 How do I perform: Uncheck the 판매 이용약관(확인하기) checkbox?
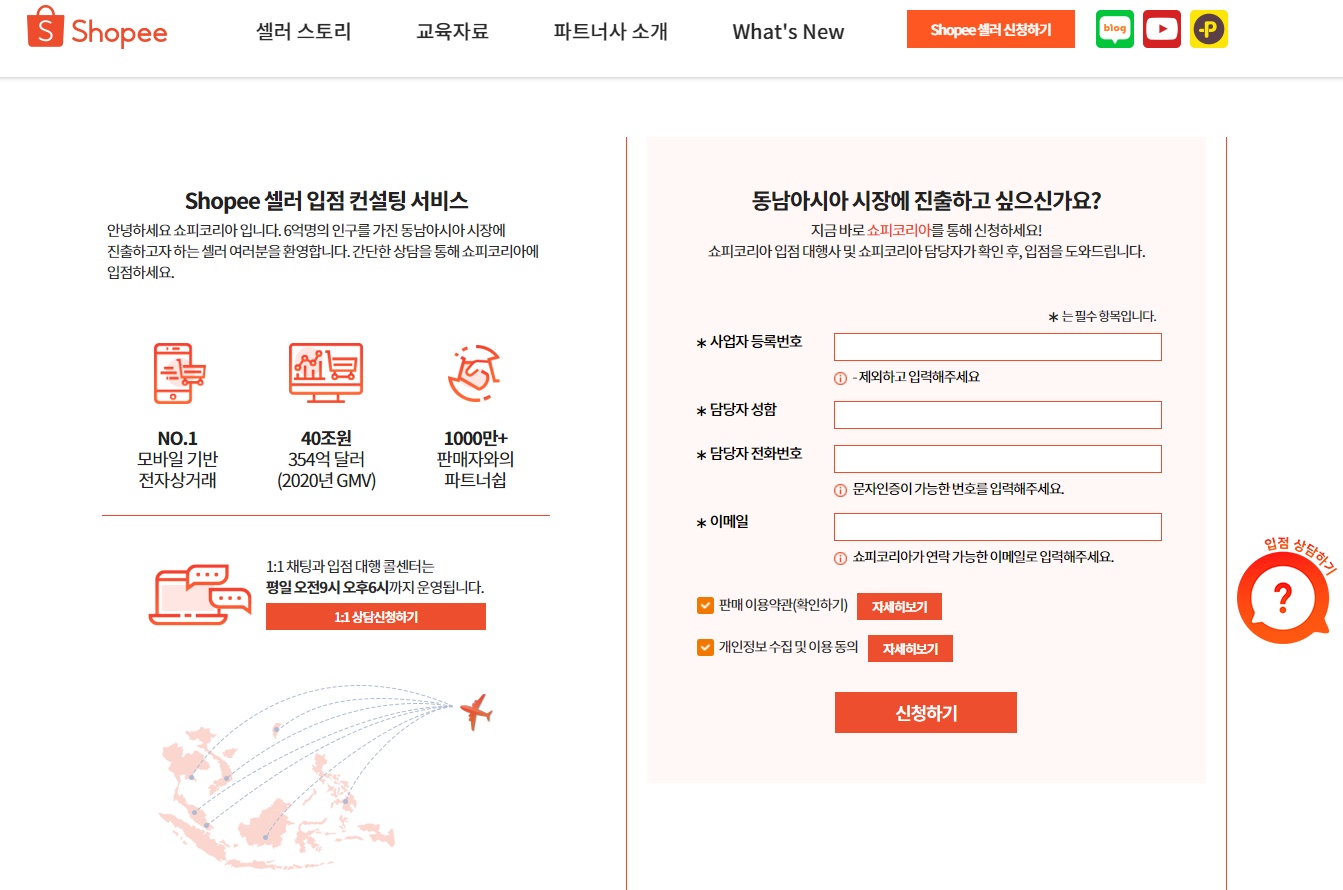(x=705, y=605)
